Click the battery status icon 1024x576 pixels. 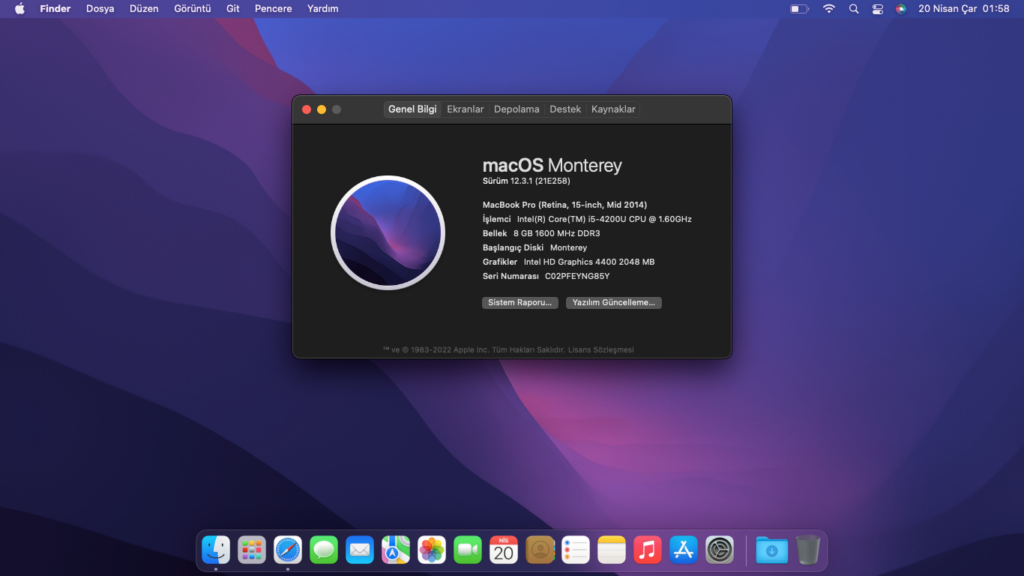[799, 9]
